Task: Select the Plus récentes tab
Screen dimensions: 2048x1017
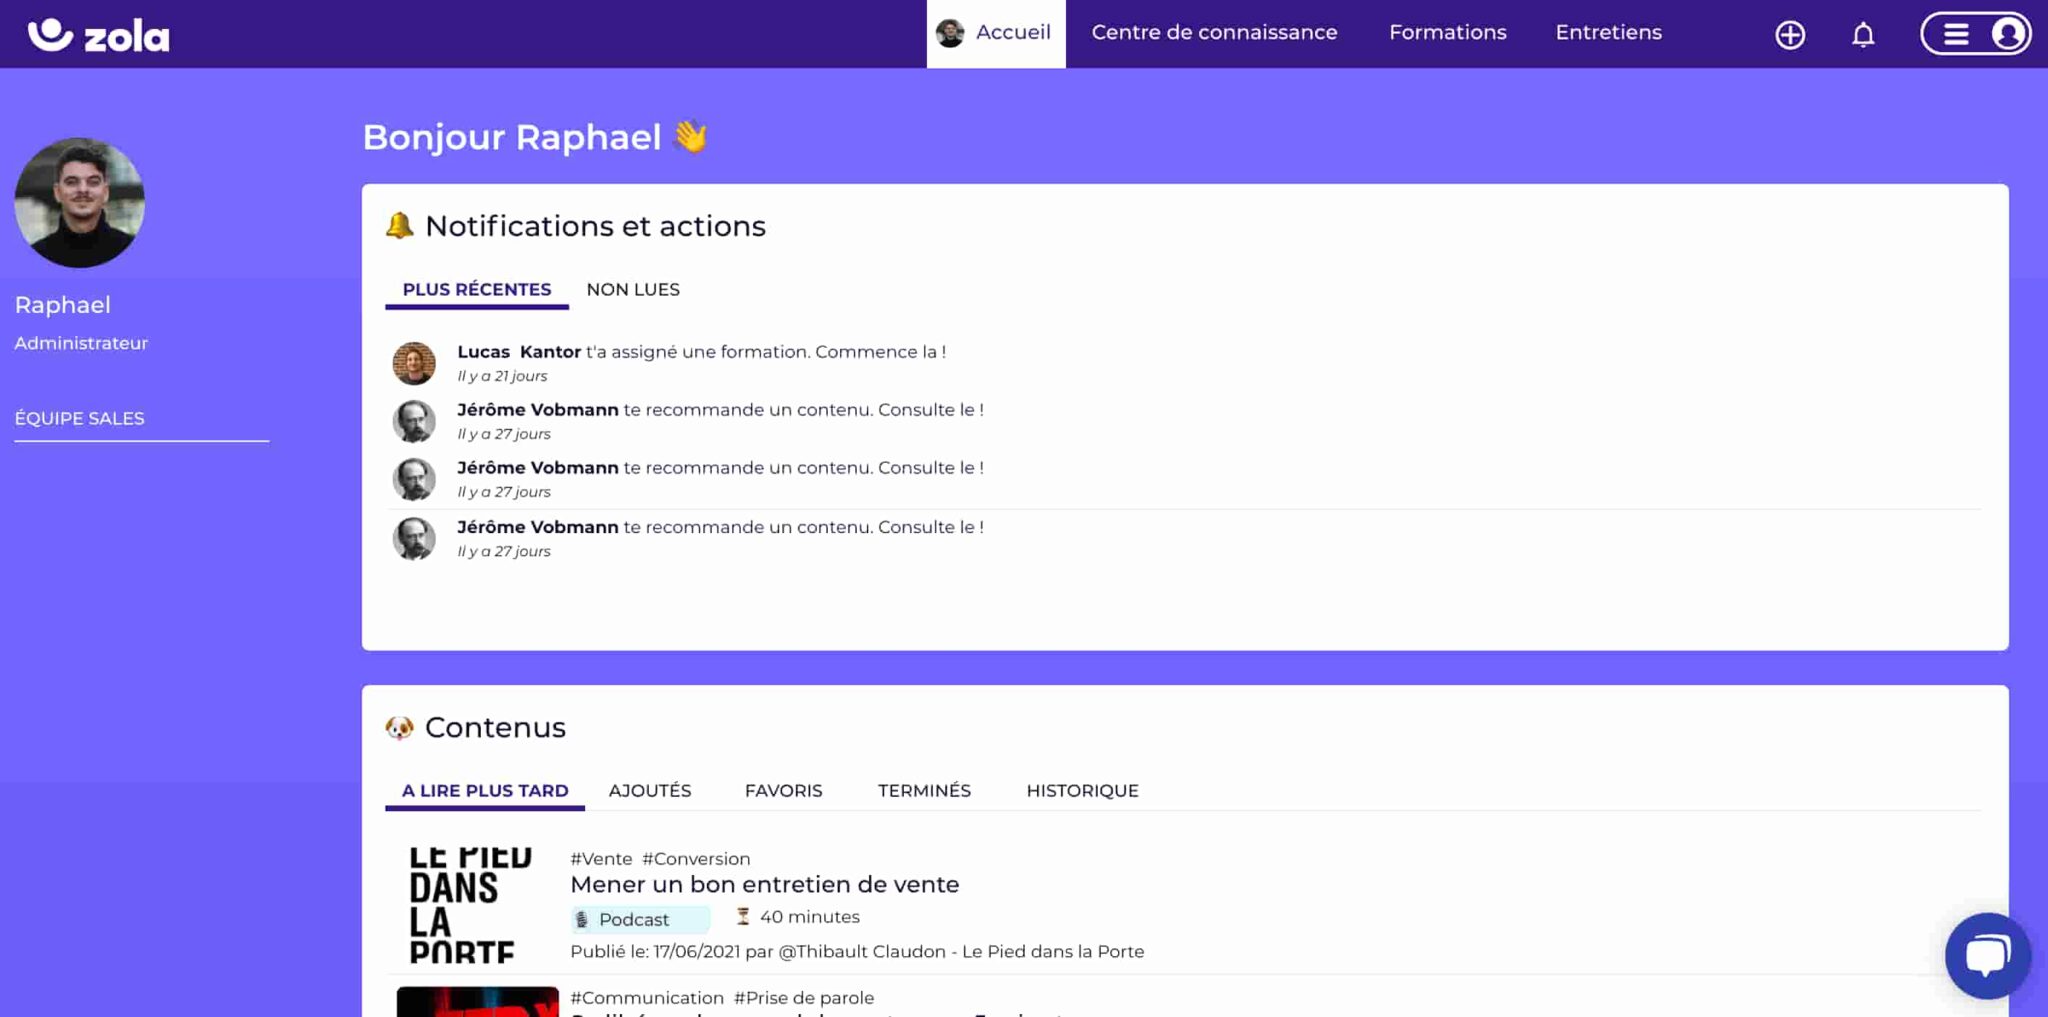Action: coord(476,290)
